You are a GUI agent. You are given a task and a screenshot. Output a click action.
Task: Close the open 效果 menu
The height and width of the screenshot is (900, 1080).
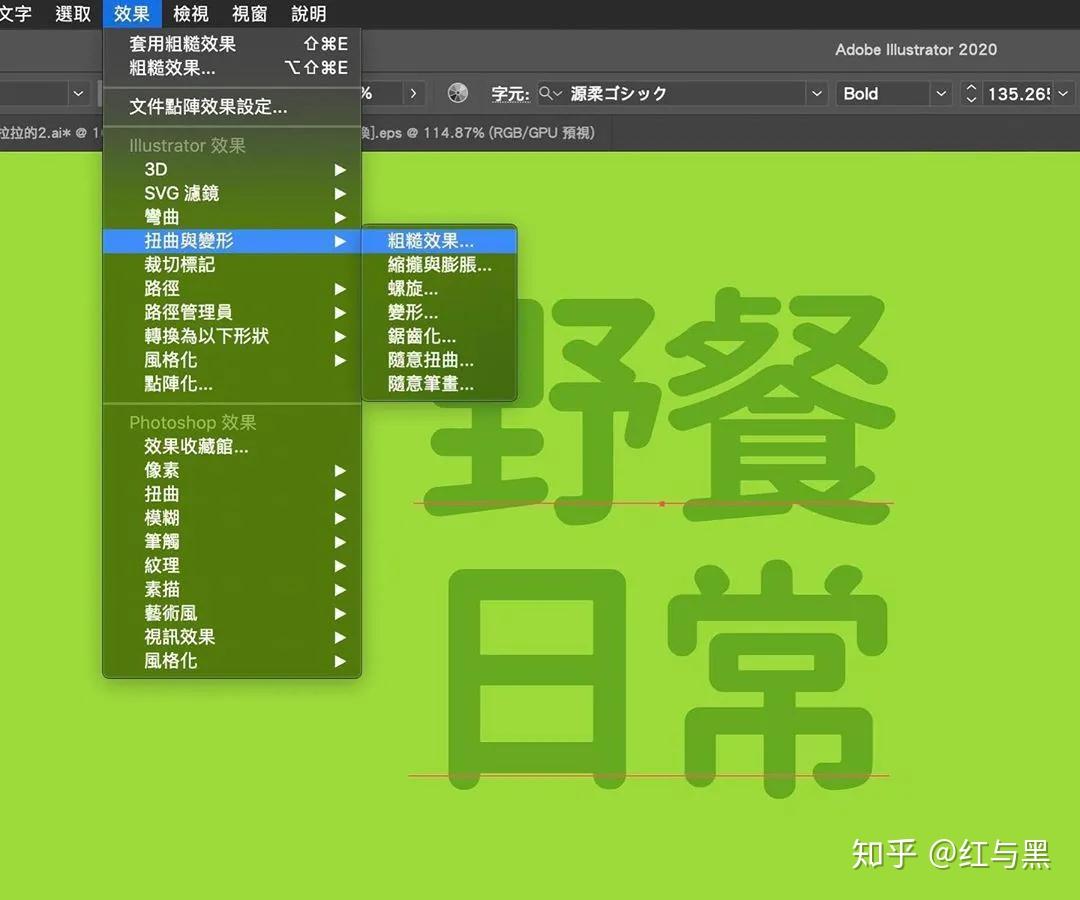coord(132,13)
